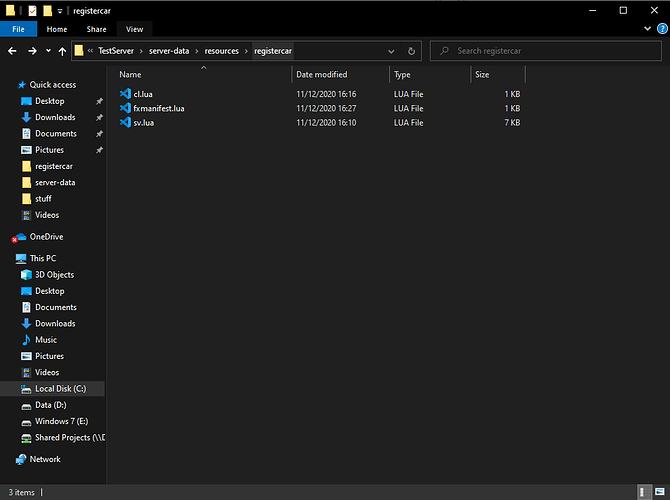Open Network in the navigation pane
The image size is (670, 500).
[x=45, y=459]
